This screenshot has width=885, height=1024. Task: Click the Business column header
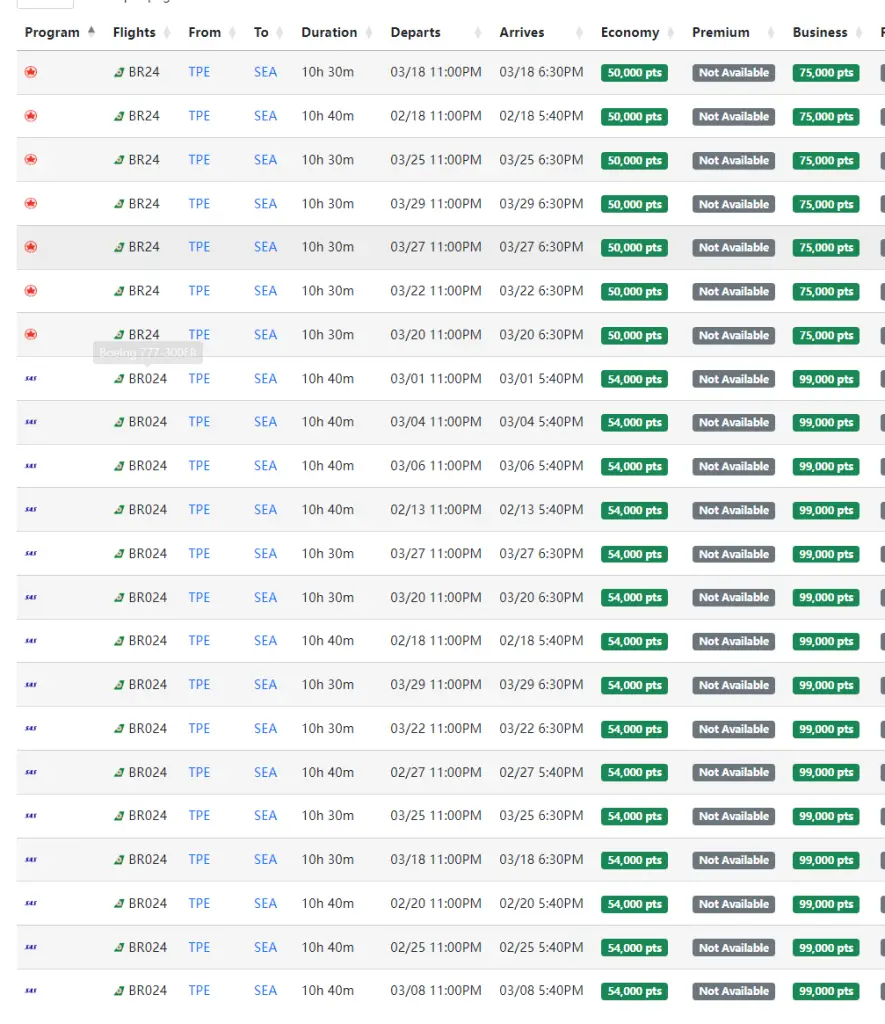pyautogui.click(x=819, y=33)
